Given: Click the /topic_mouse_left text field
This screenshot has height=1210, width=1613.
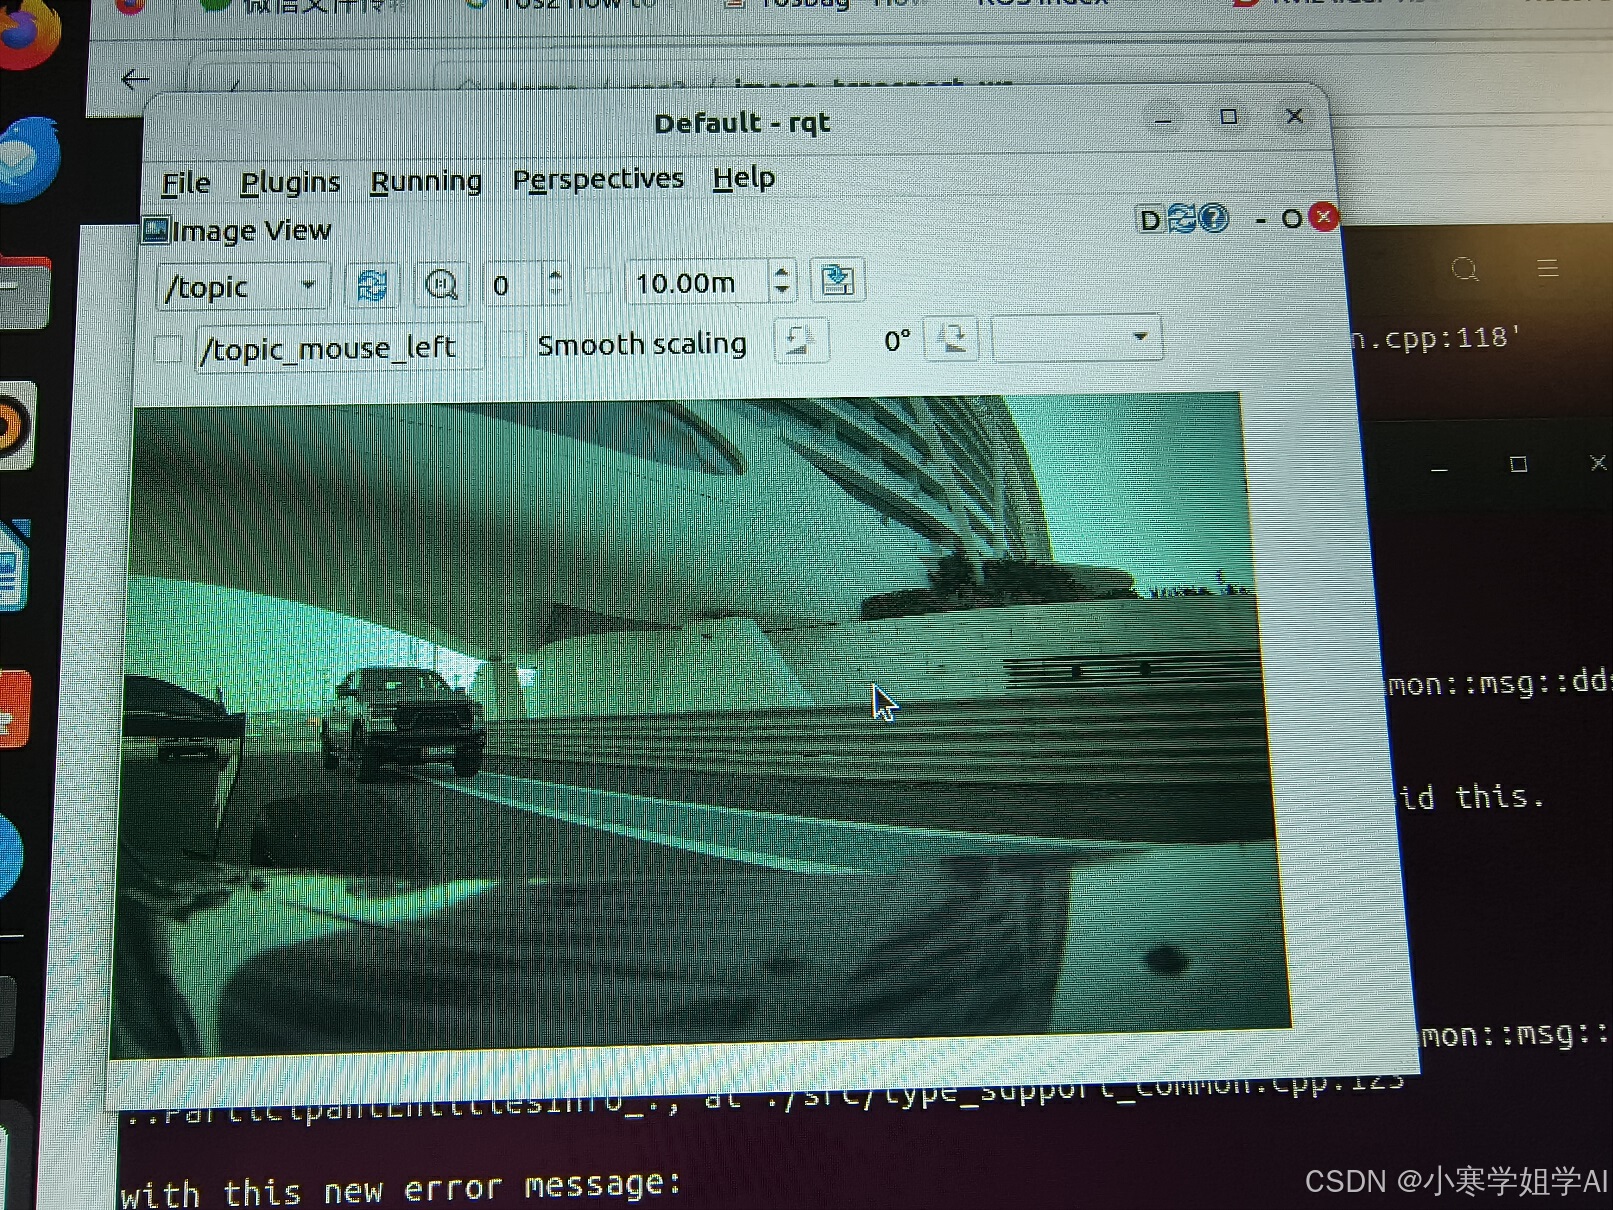Looking at the screenshot, I should pyautogui.click(x=339, y=348).
